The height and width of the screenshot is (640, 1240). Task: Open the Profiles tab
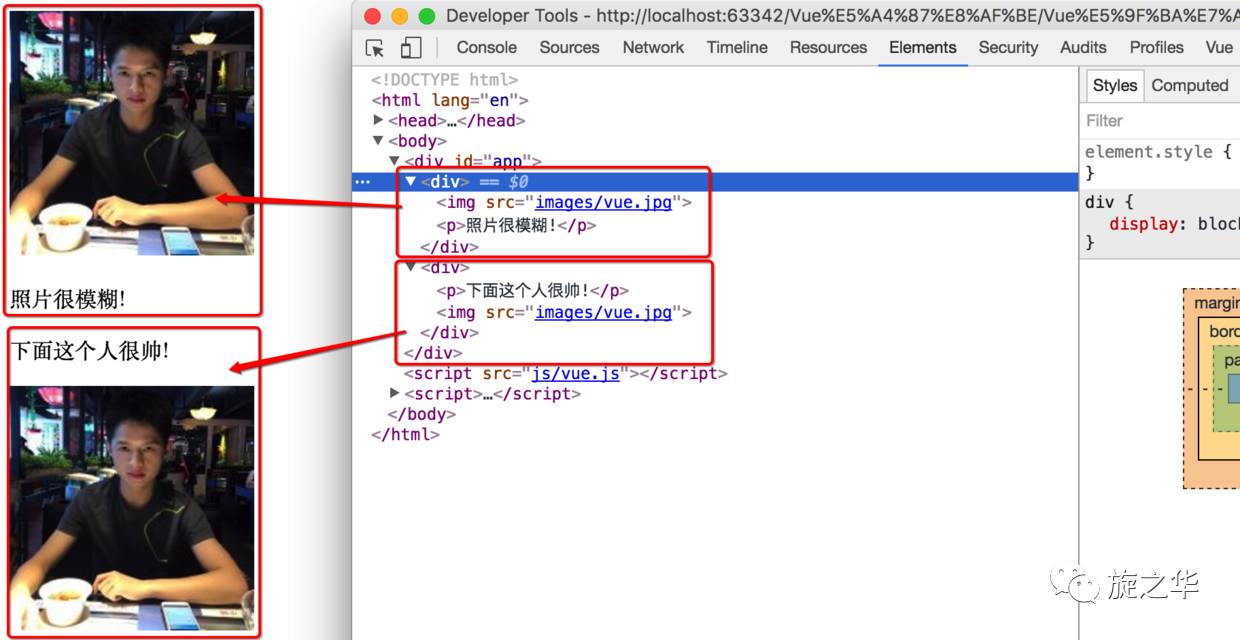[x=1156, y=47]
